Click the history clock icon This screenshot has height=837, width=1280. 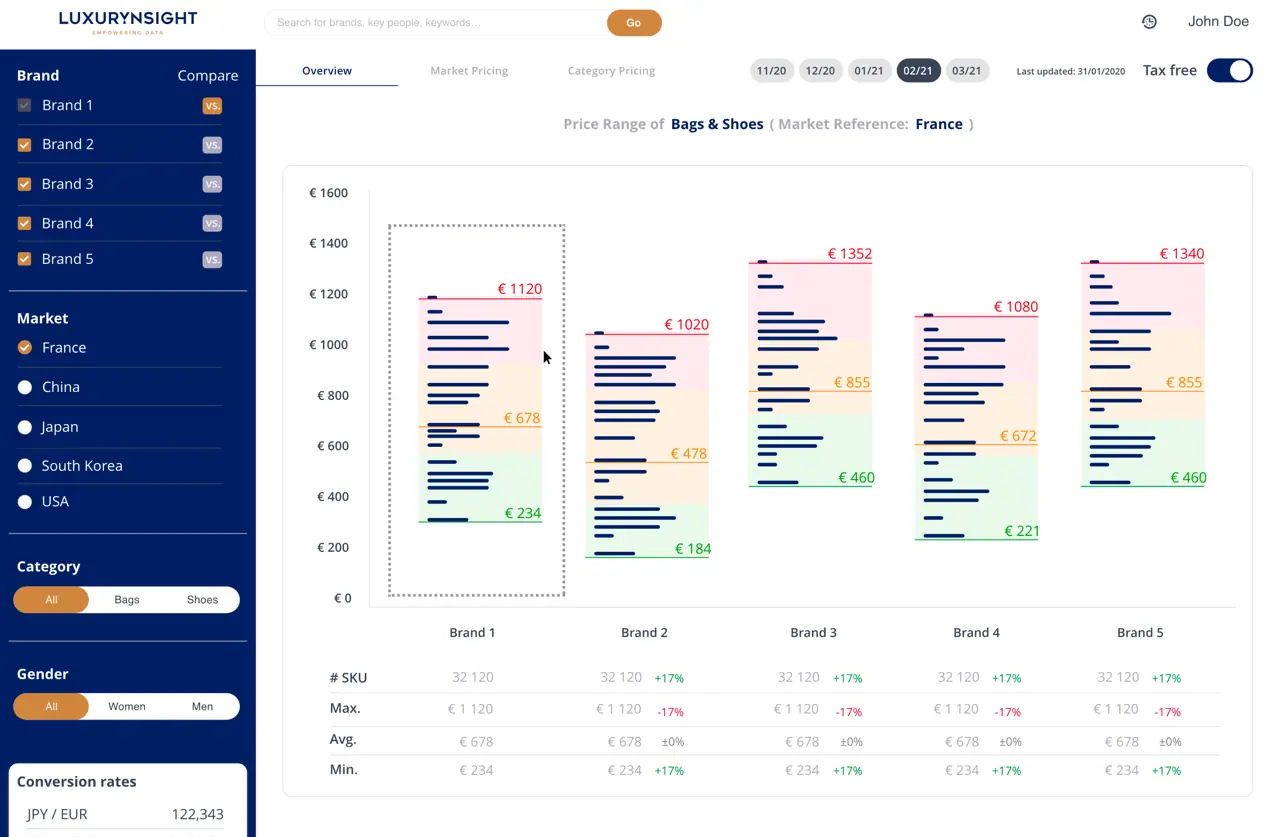1149,22
